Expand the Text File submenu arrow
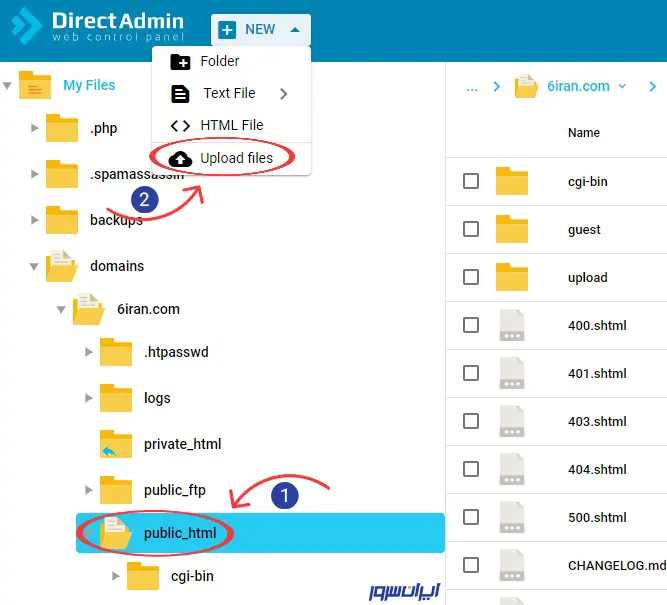The image size is (667, 605). [x=284, y=94]
